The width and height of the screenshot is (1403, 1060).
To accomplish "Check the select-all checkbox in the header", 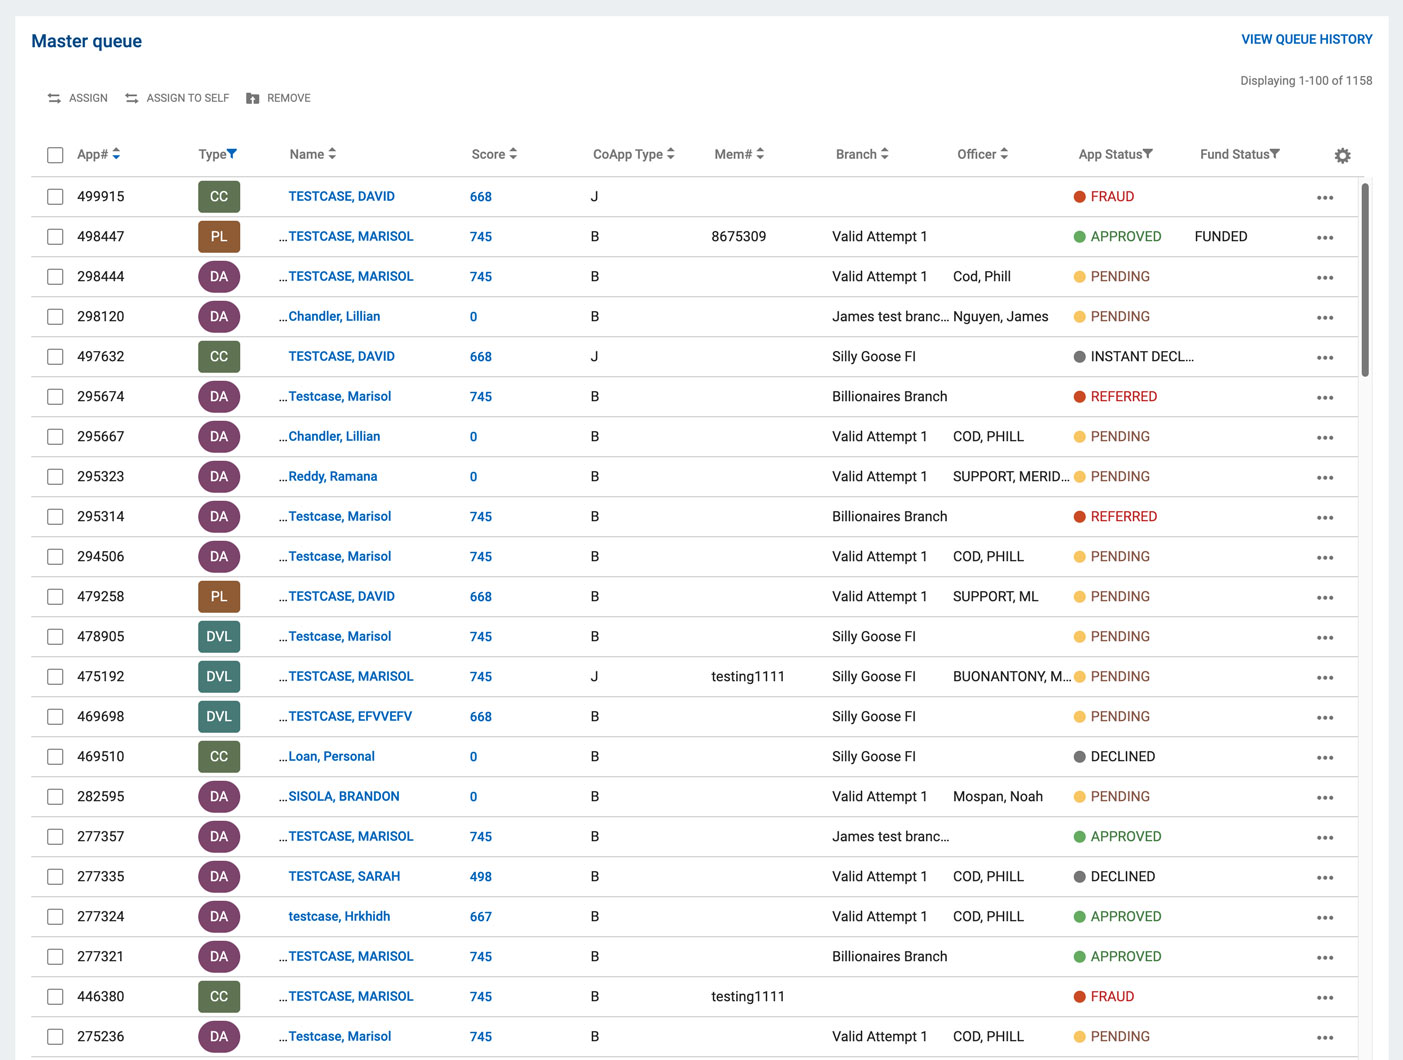I will click(x=55, y=155).
